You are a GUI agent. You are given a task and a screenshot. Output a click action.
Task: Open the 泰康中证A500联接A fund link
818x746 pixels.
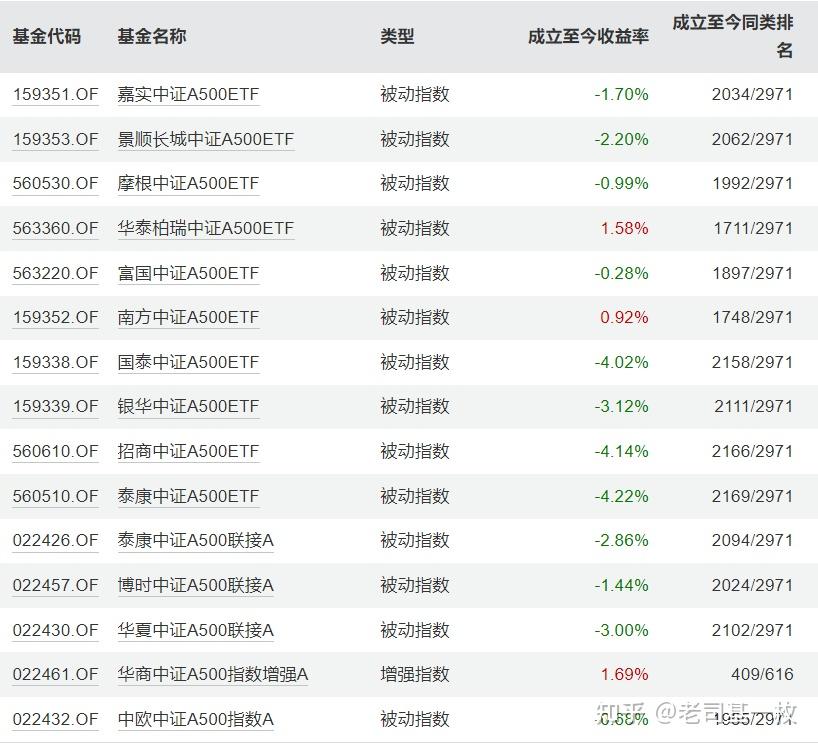[194, 540]
